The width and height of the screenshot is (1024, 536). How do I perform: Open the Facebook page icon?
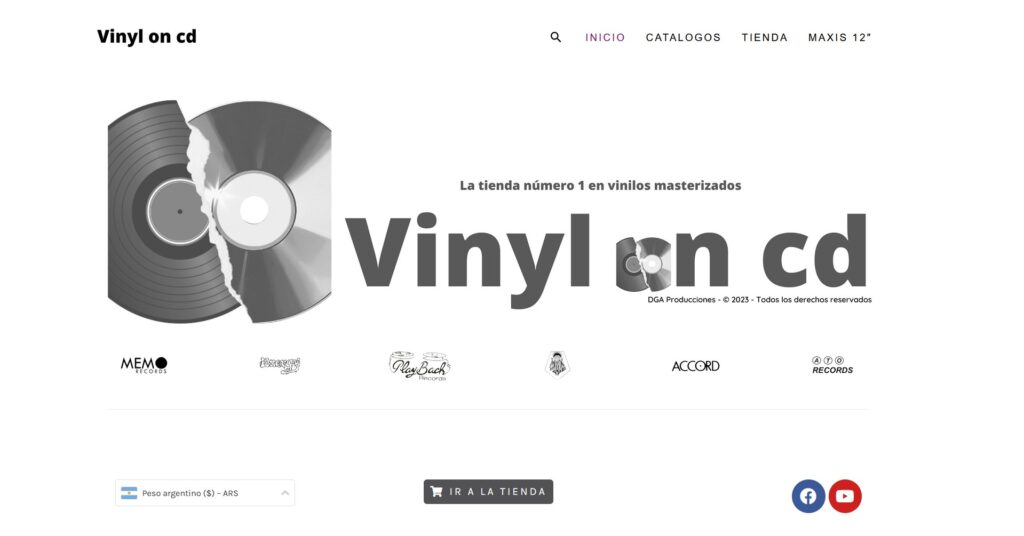(x=808, y=496)
